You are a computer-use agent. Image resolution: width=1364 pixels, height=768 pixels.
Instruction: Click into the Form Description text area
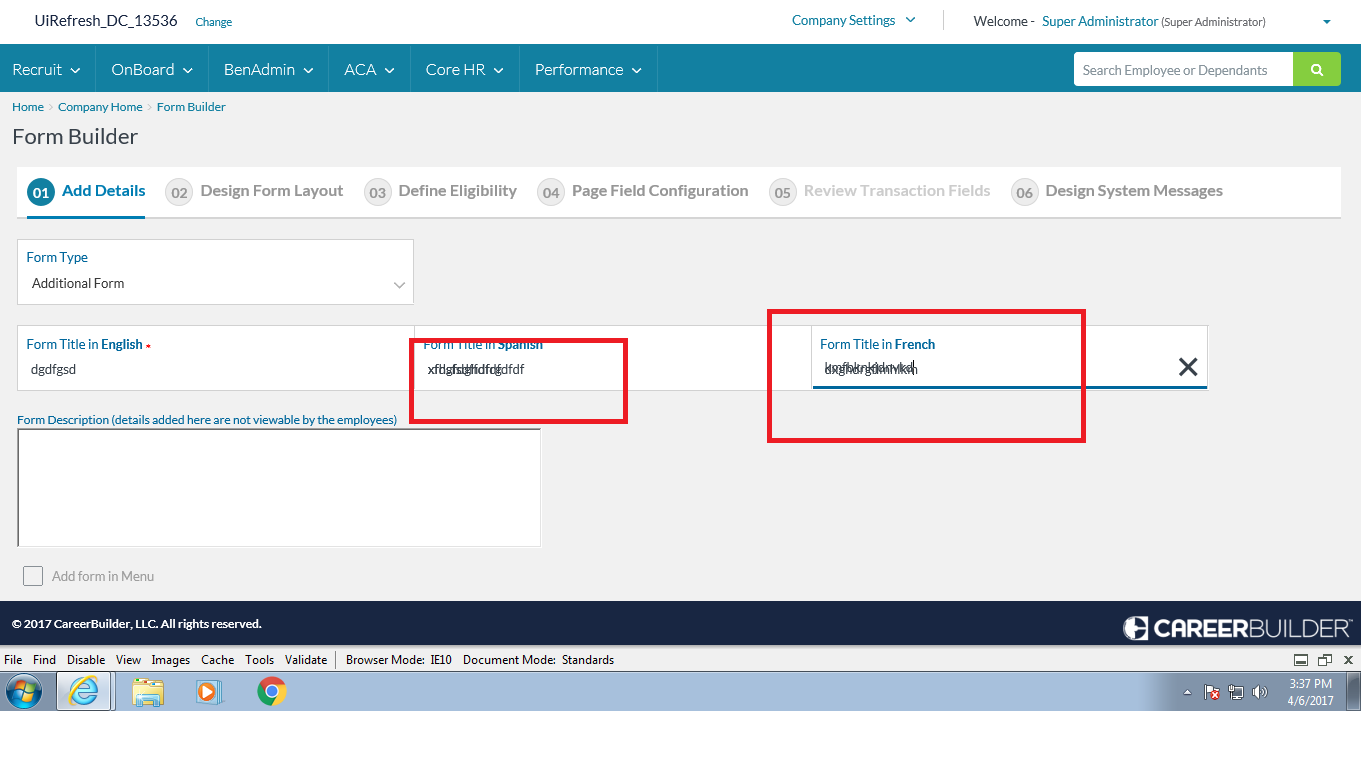(x=279, y=488)
